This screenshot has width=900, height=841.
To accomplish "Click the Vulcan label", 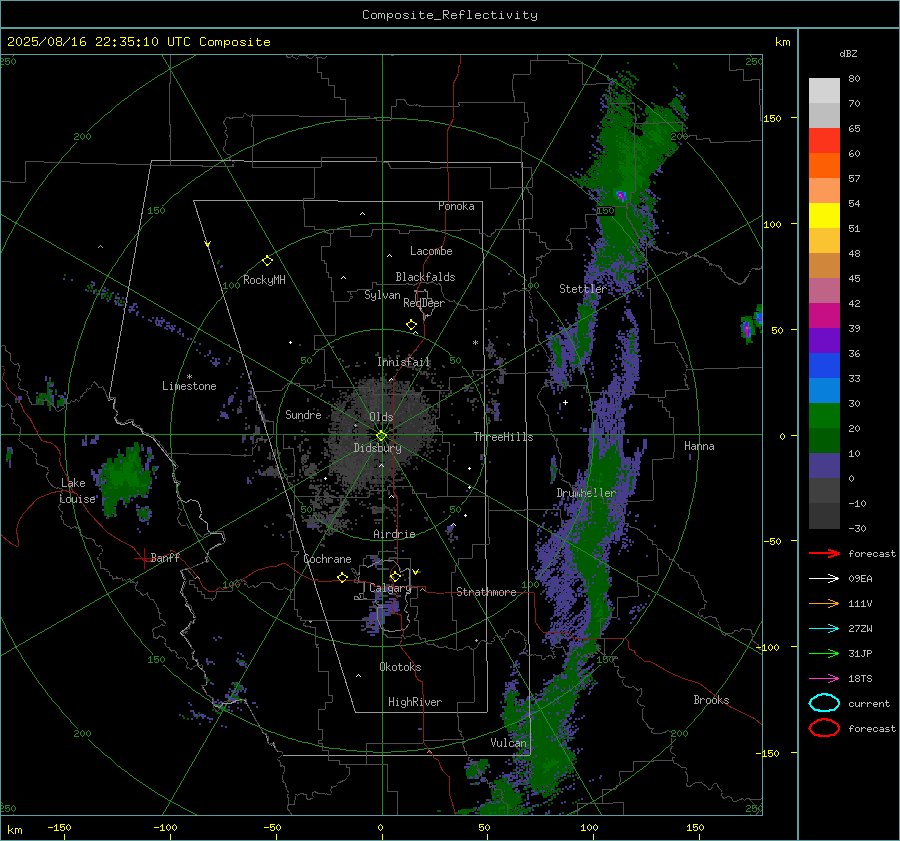I will click(508, 743).
